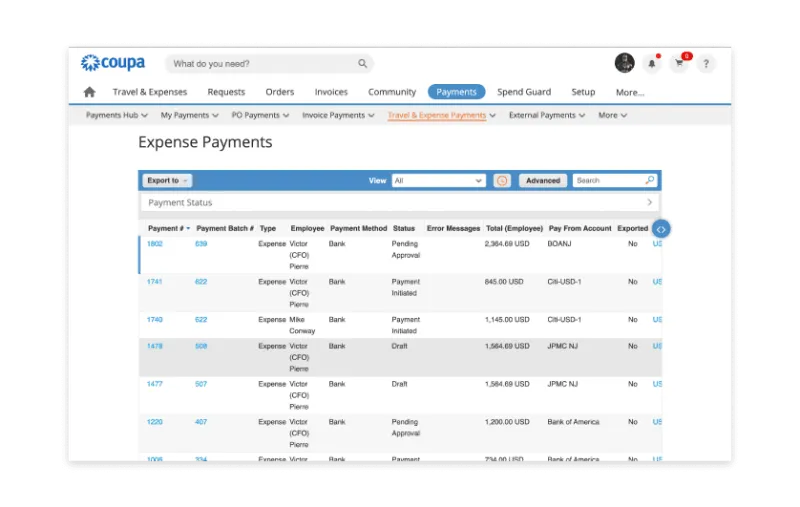Click the orange clock icon beside View

502,181
